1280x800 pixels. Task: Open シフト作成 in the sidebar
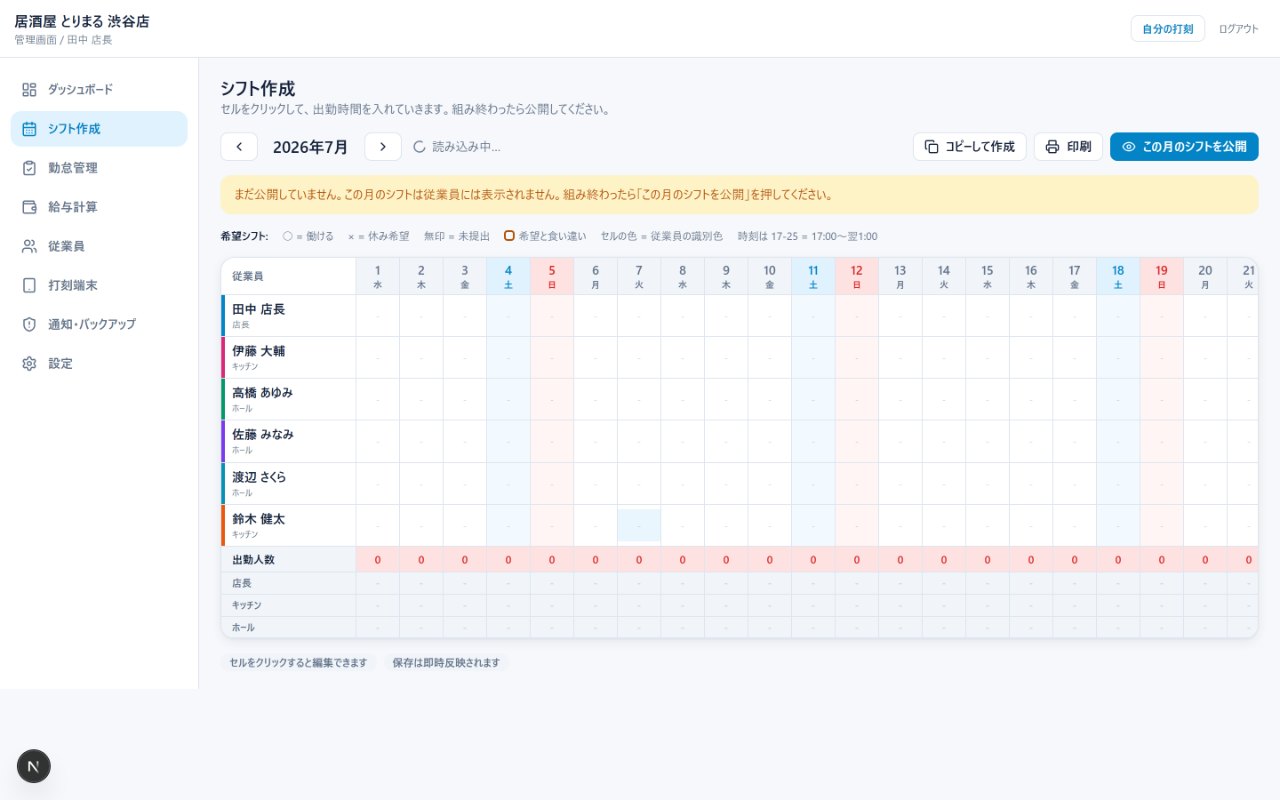tap(99, 128)
